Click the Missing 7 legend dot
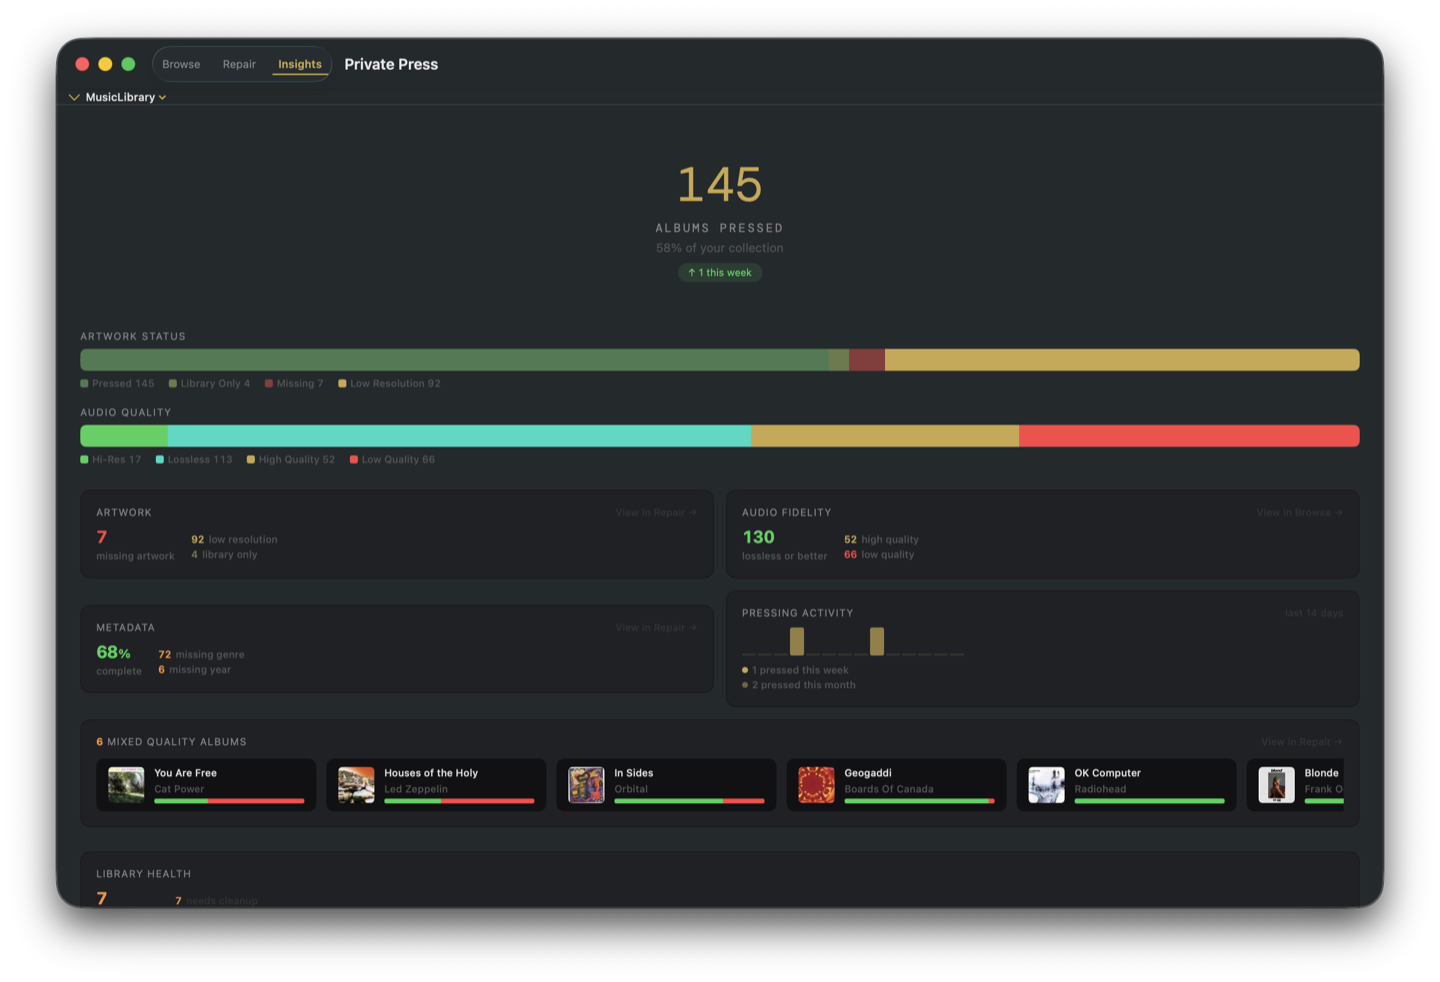This screenshot has height=982, width=1440. [x=268, y=383]
